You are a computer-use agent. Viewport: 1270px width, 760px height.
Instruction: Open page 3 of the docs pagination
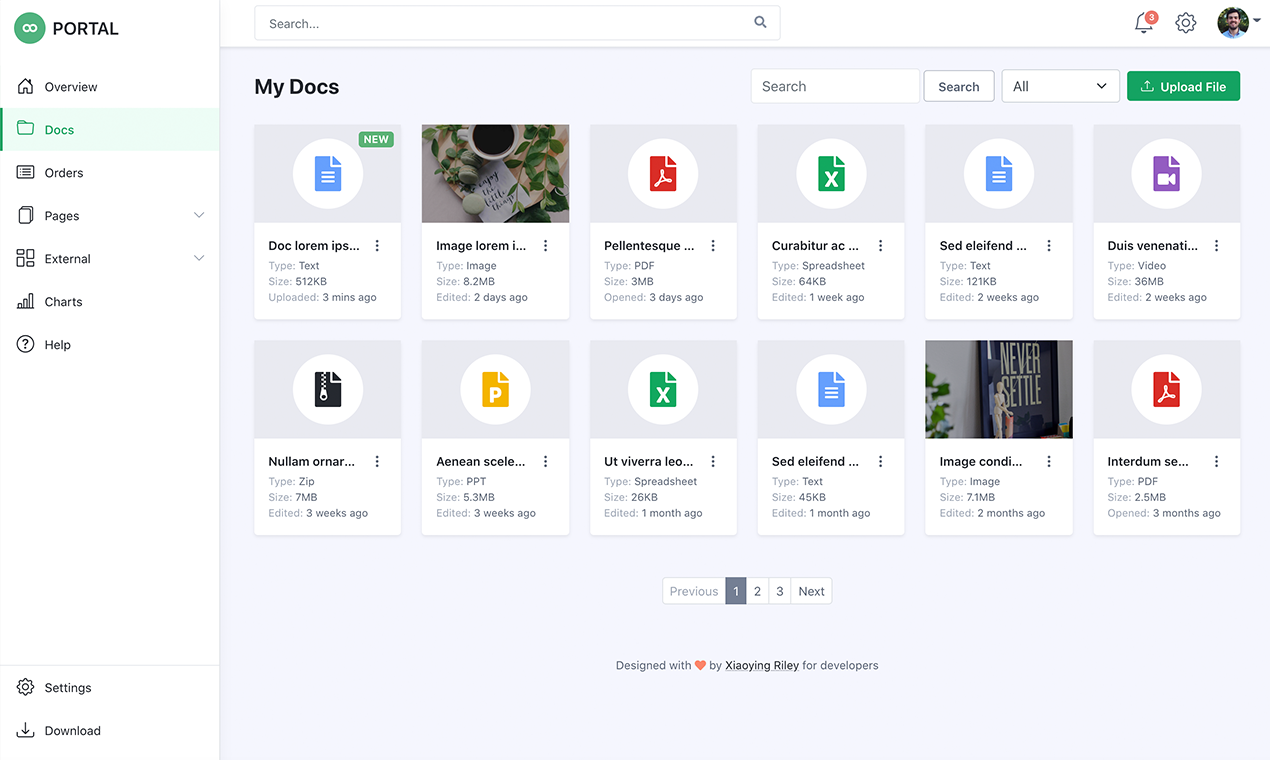779,591
